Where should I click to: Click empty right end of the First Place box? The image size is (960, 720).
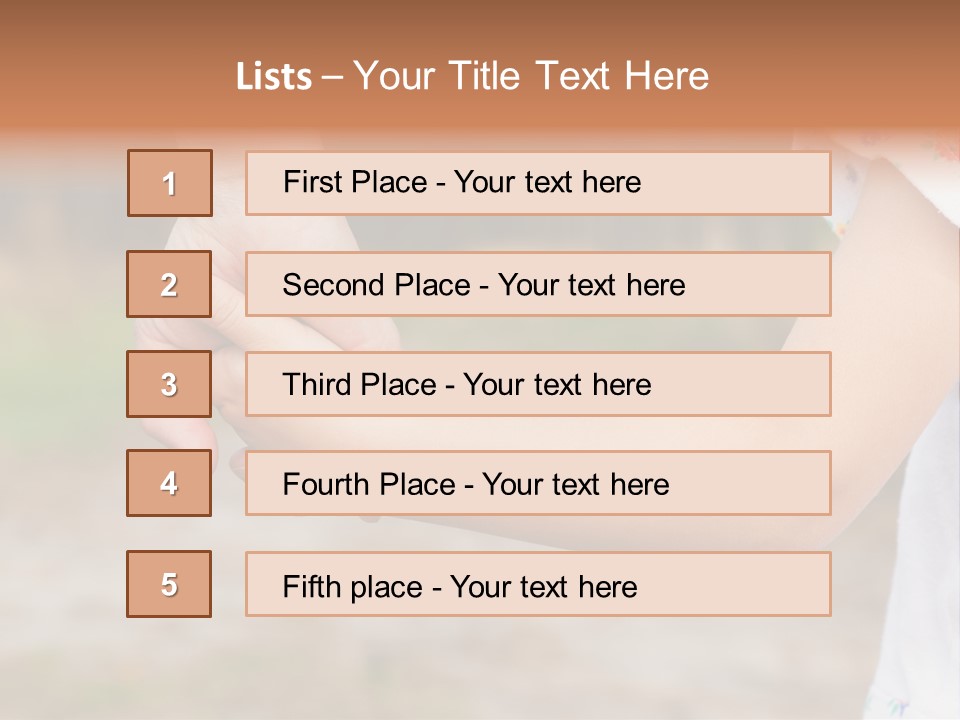(x=760, y=183)
